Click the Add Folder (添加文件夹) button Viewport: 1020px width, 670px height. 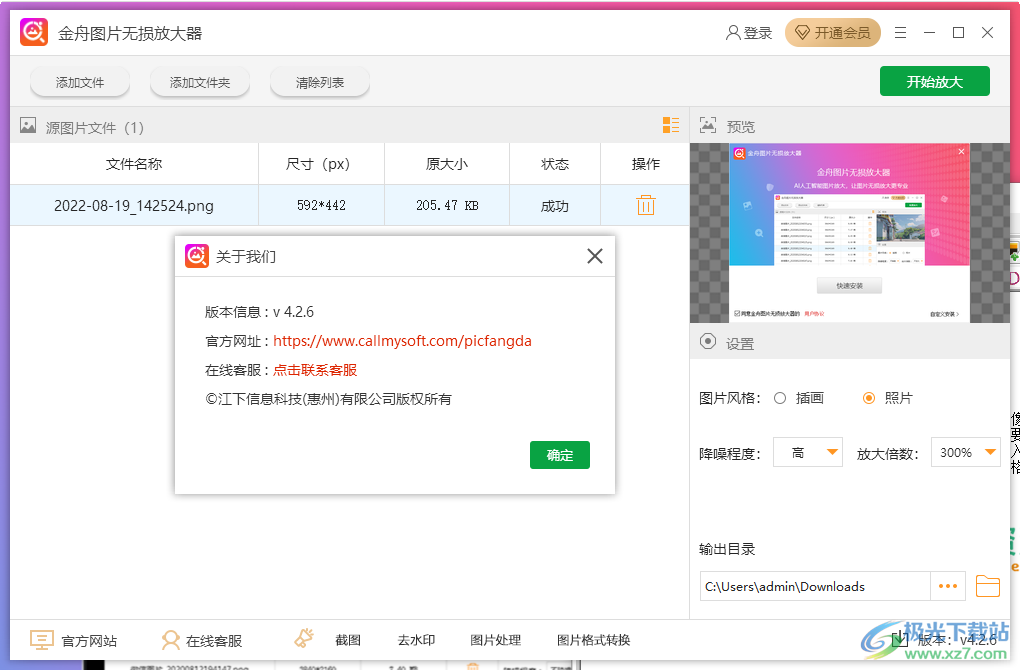click(200, 83)
